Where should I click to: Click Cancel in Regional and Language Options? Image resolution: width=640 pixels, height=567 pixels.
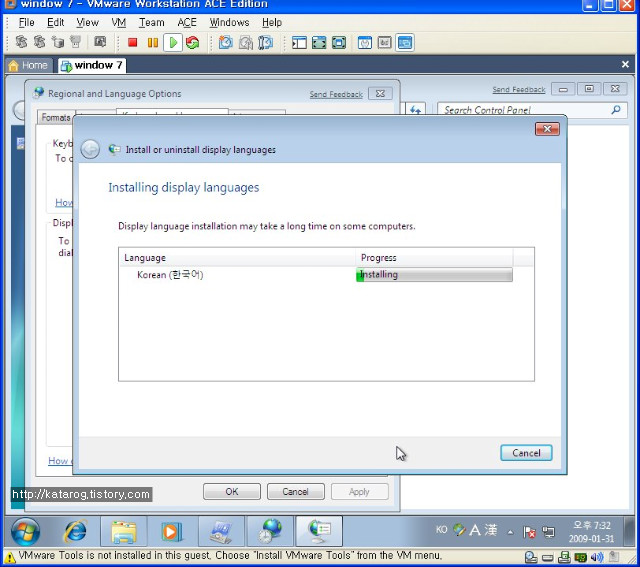pyautogui.click(x=296, y=491)
